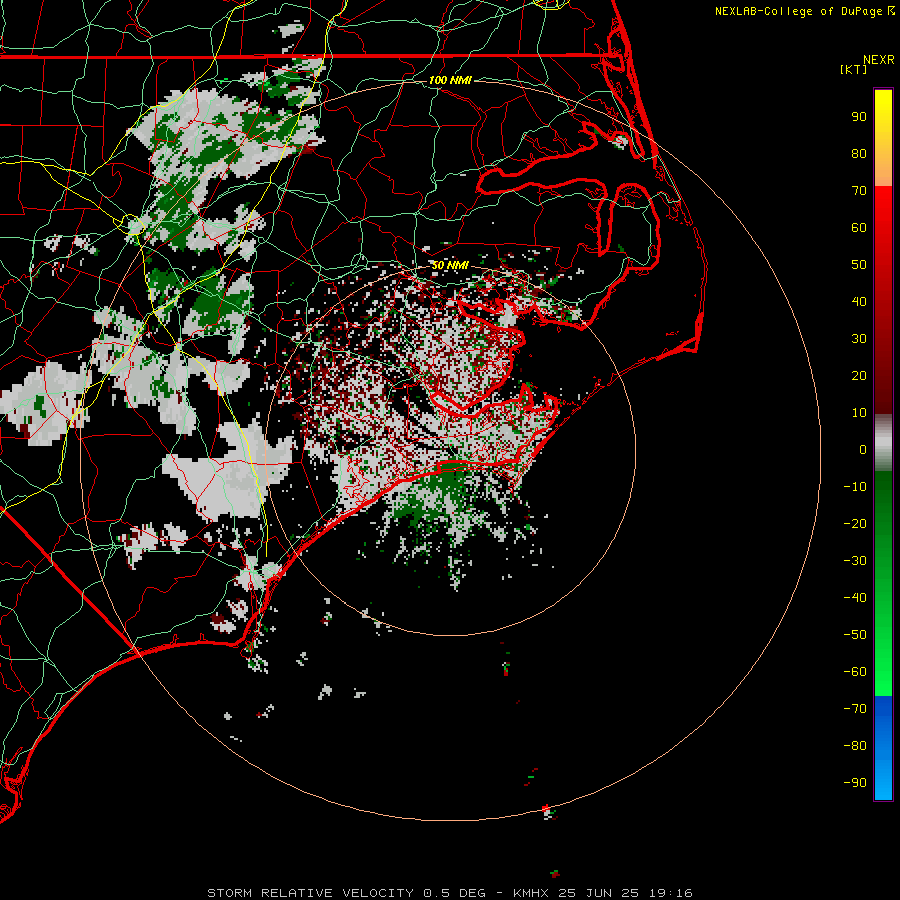
Task: Click the -70 value on the velocity scale
Action: tap(855, 708)
